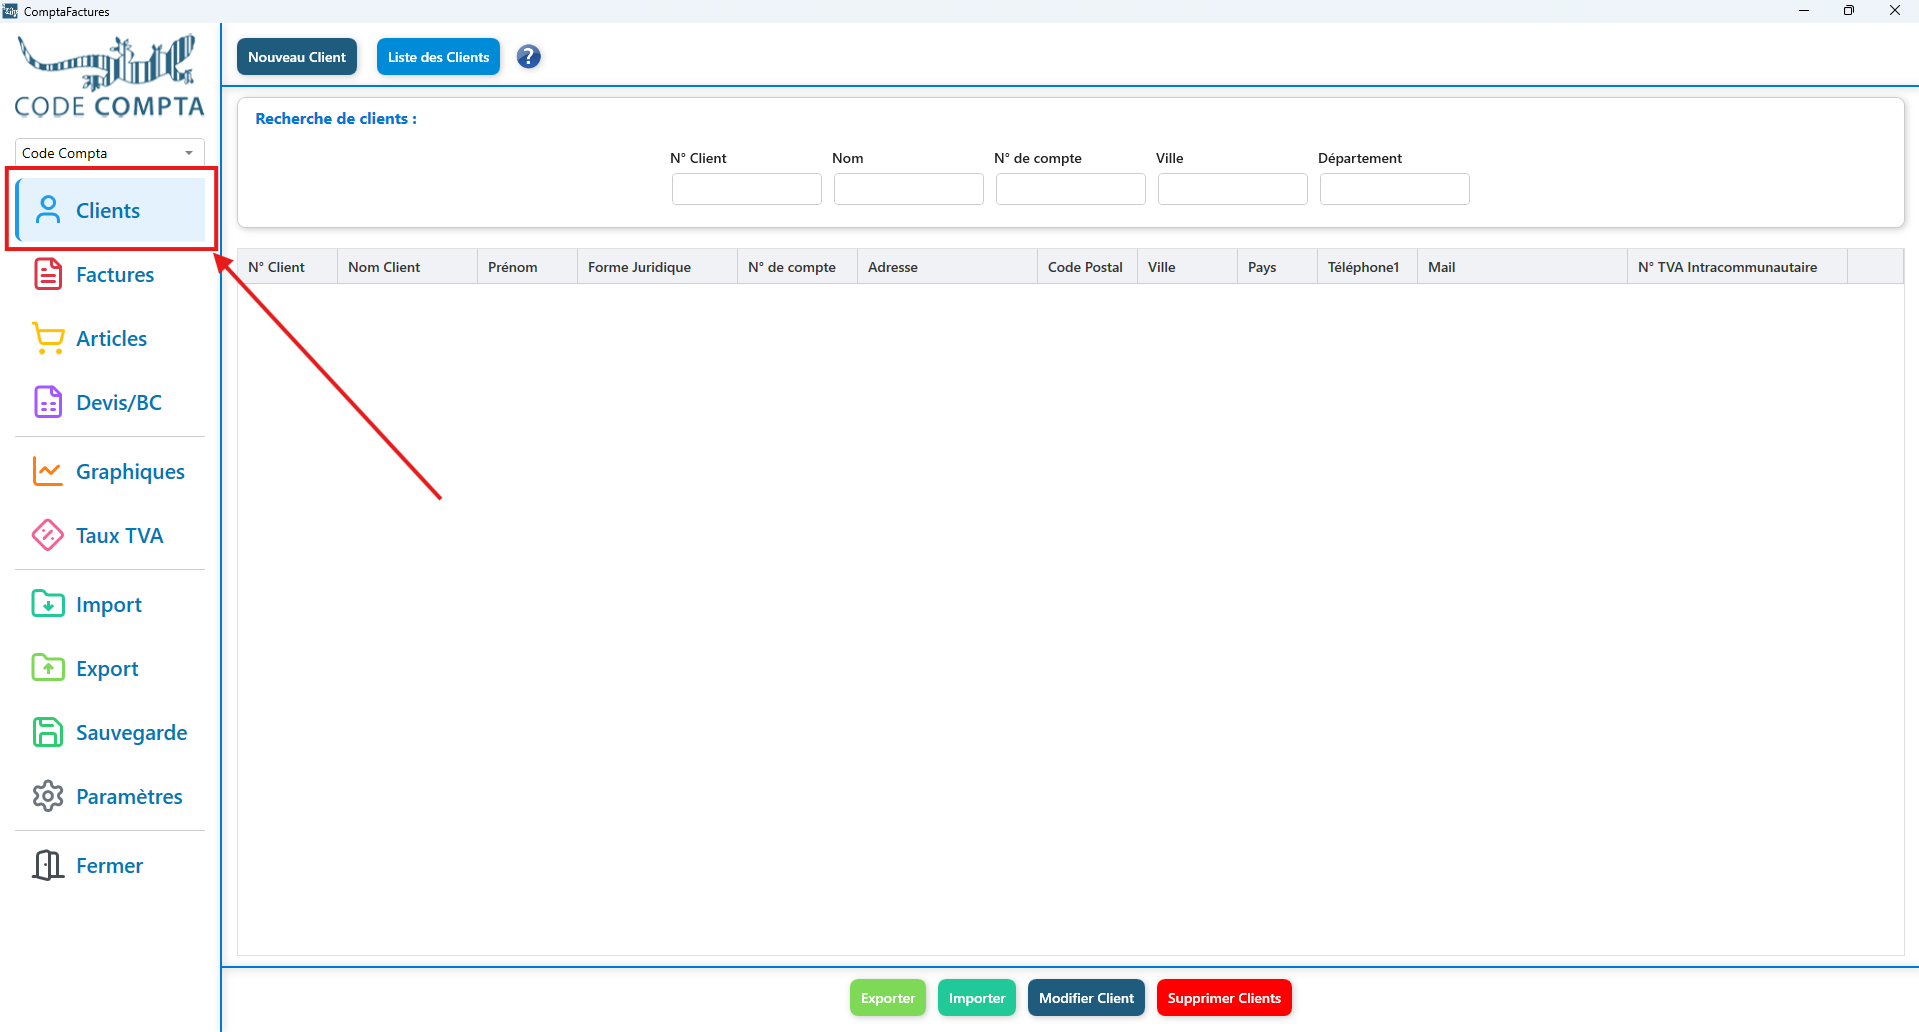Click the red Supprimer Clients button
1919x1032 pixels.
1224,998
